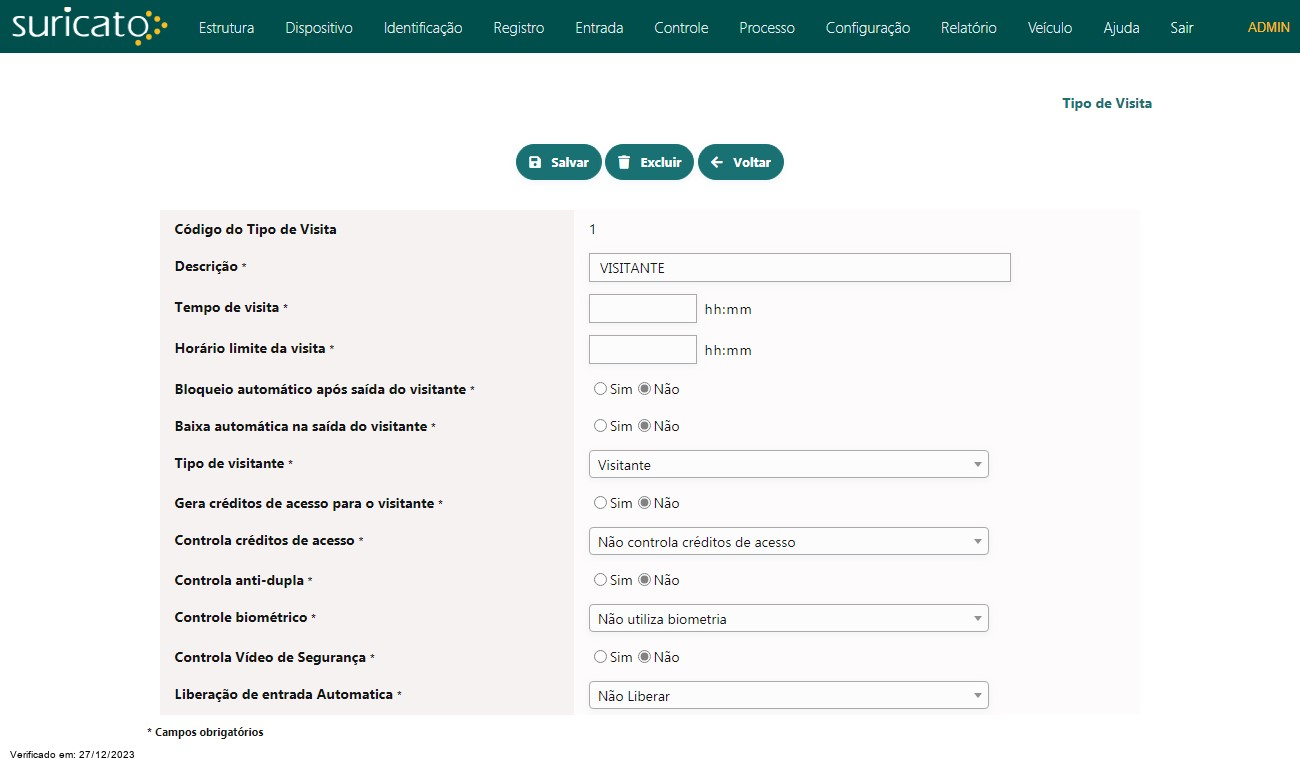Image resolution: width=1300 pixels, height=769 pixels.
Task: Click the left arrow icon on Voltar
Action: [717, 162]
